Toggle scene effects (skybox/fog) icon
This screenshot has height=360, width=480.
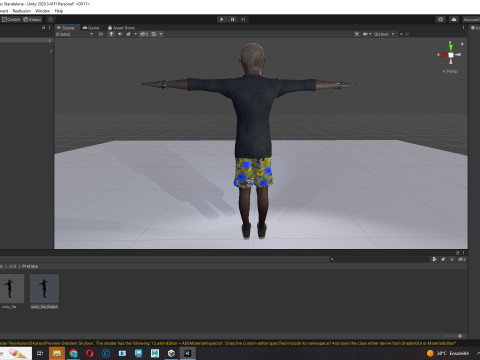click(128, 34)
